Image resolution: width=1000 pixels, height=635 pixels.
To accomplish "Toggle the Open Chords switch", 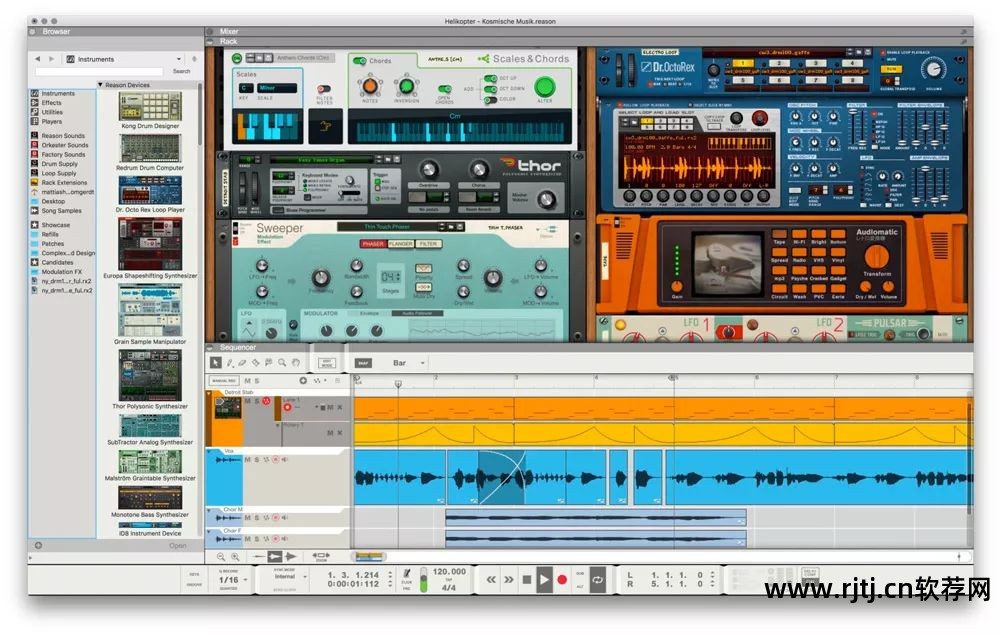I will [x=445, y=89].
